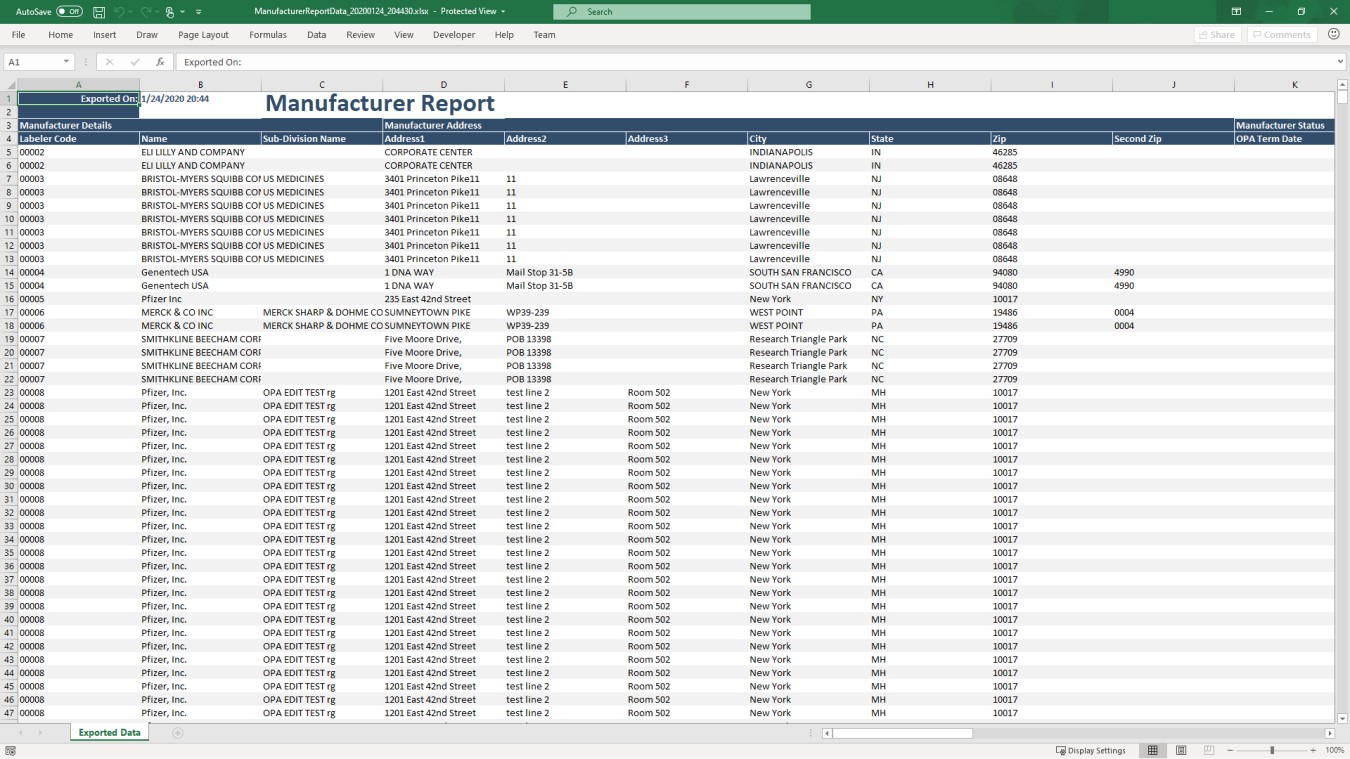The height and width of the screenshot is (759, 1350).
Task: Click horizontal scrollbar right arrow
Action: click(x=1330, y=733)
